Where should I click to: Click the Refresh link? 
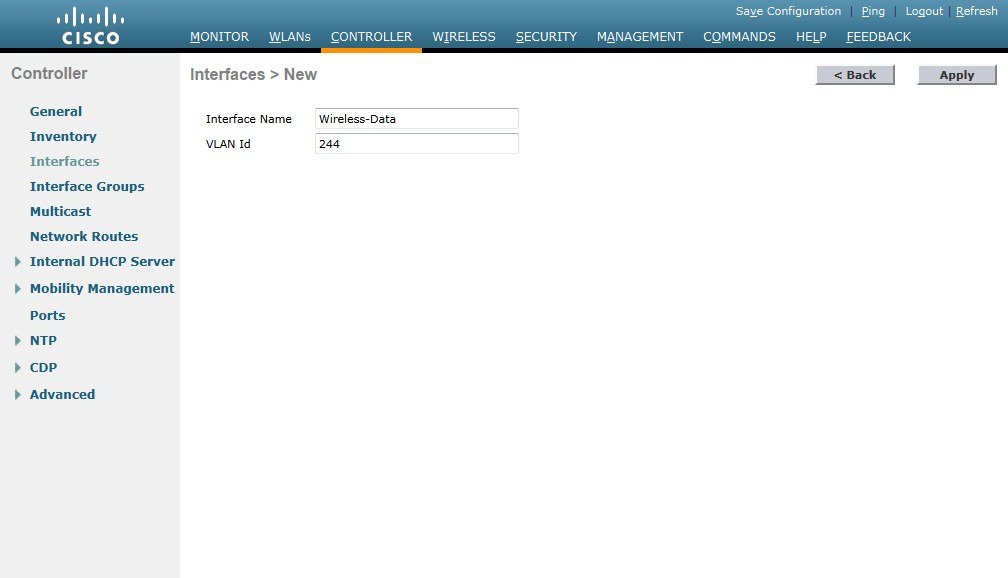pyautogui.click(x=976, y=11)
